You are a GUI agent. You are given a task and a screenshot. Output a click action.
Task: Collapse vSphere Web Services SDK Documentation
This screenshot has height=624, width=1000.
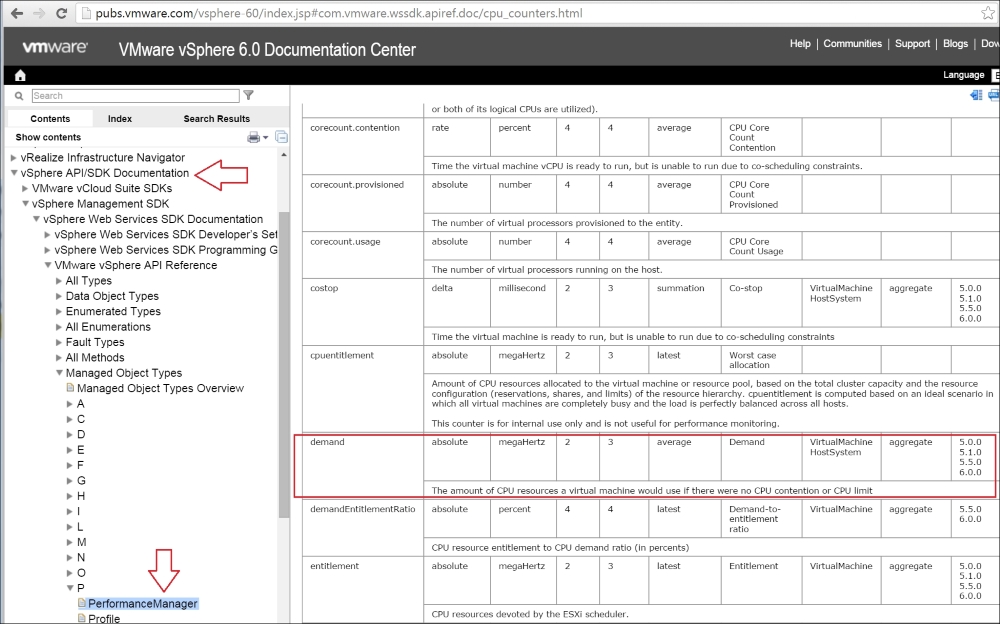click(36, 219)
